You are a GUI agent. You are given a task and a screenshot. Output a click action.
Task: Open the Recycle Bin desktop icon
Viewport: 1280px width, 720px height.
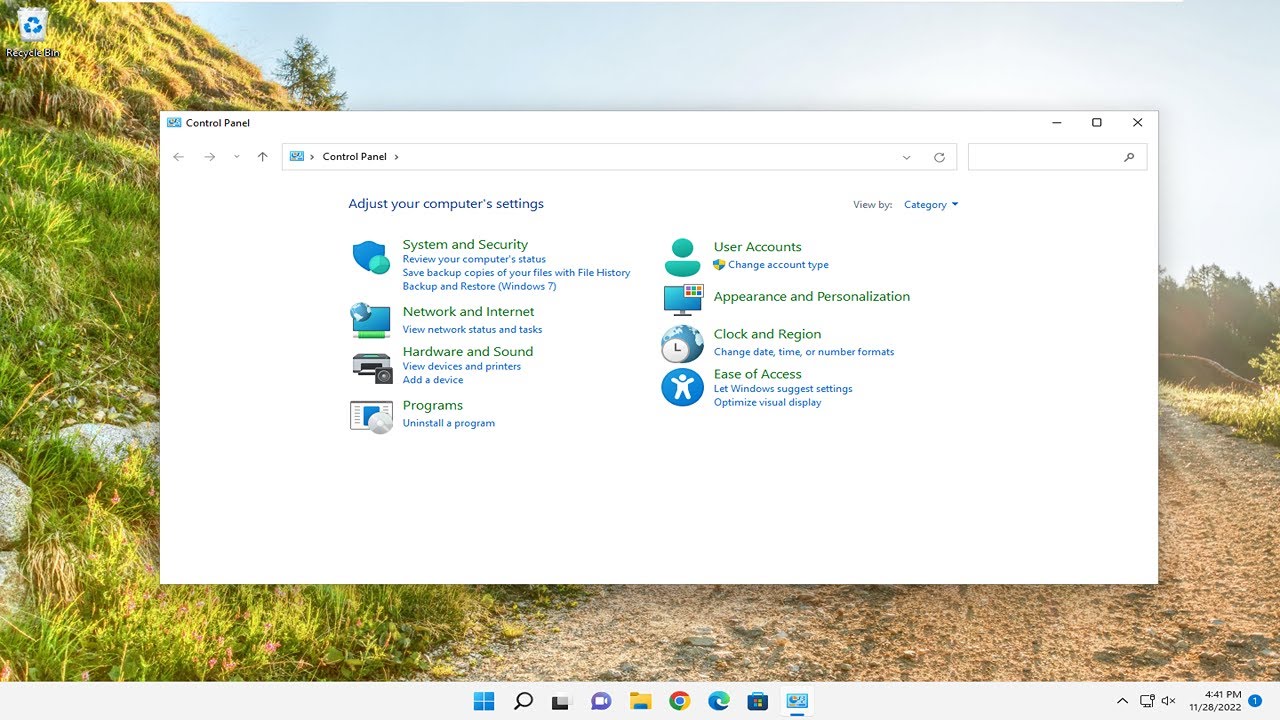click(x=33, y=33)
